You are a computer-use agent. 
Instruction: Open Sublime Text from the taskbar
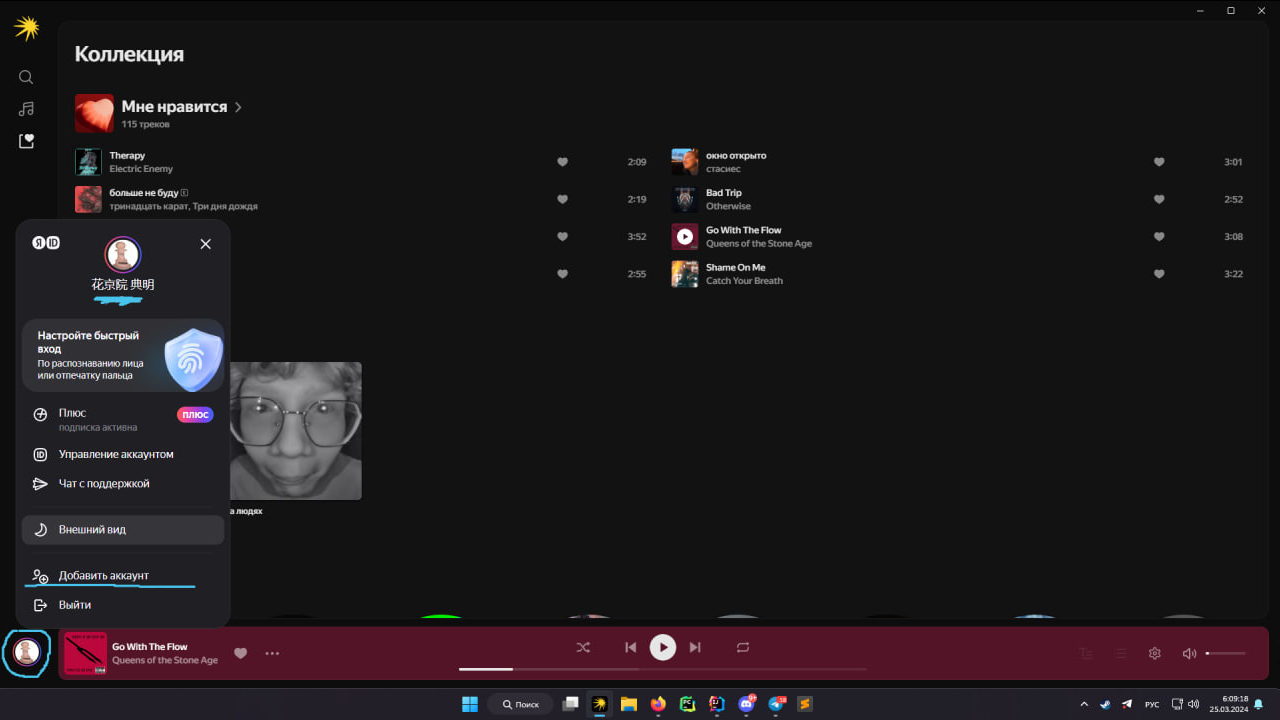(x=805, y=704)
